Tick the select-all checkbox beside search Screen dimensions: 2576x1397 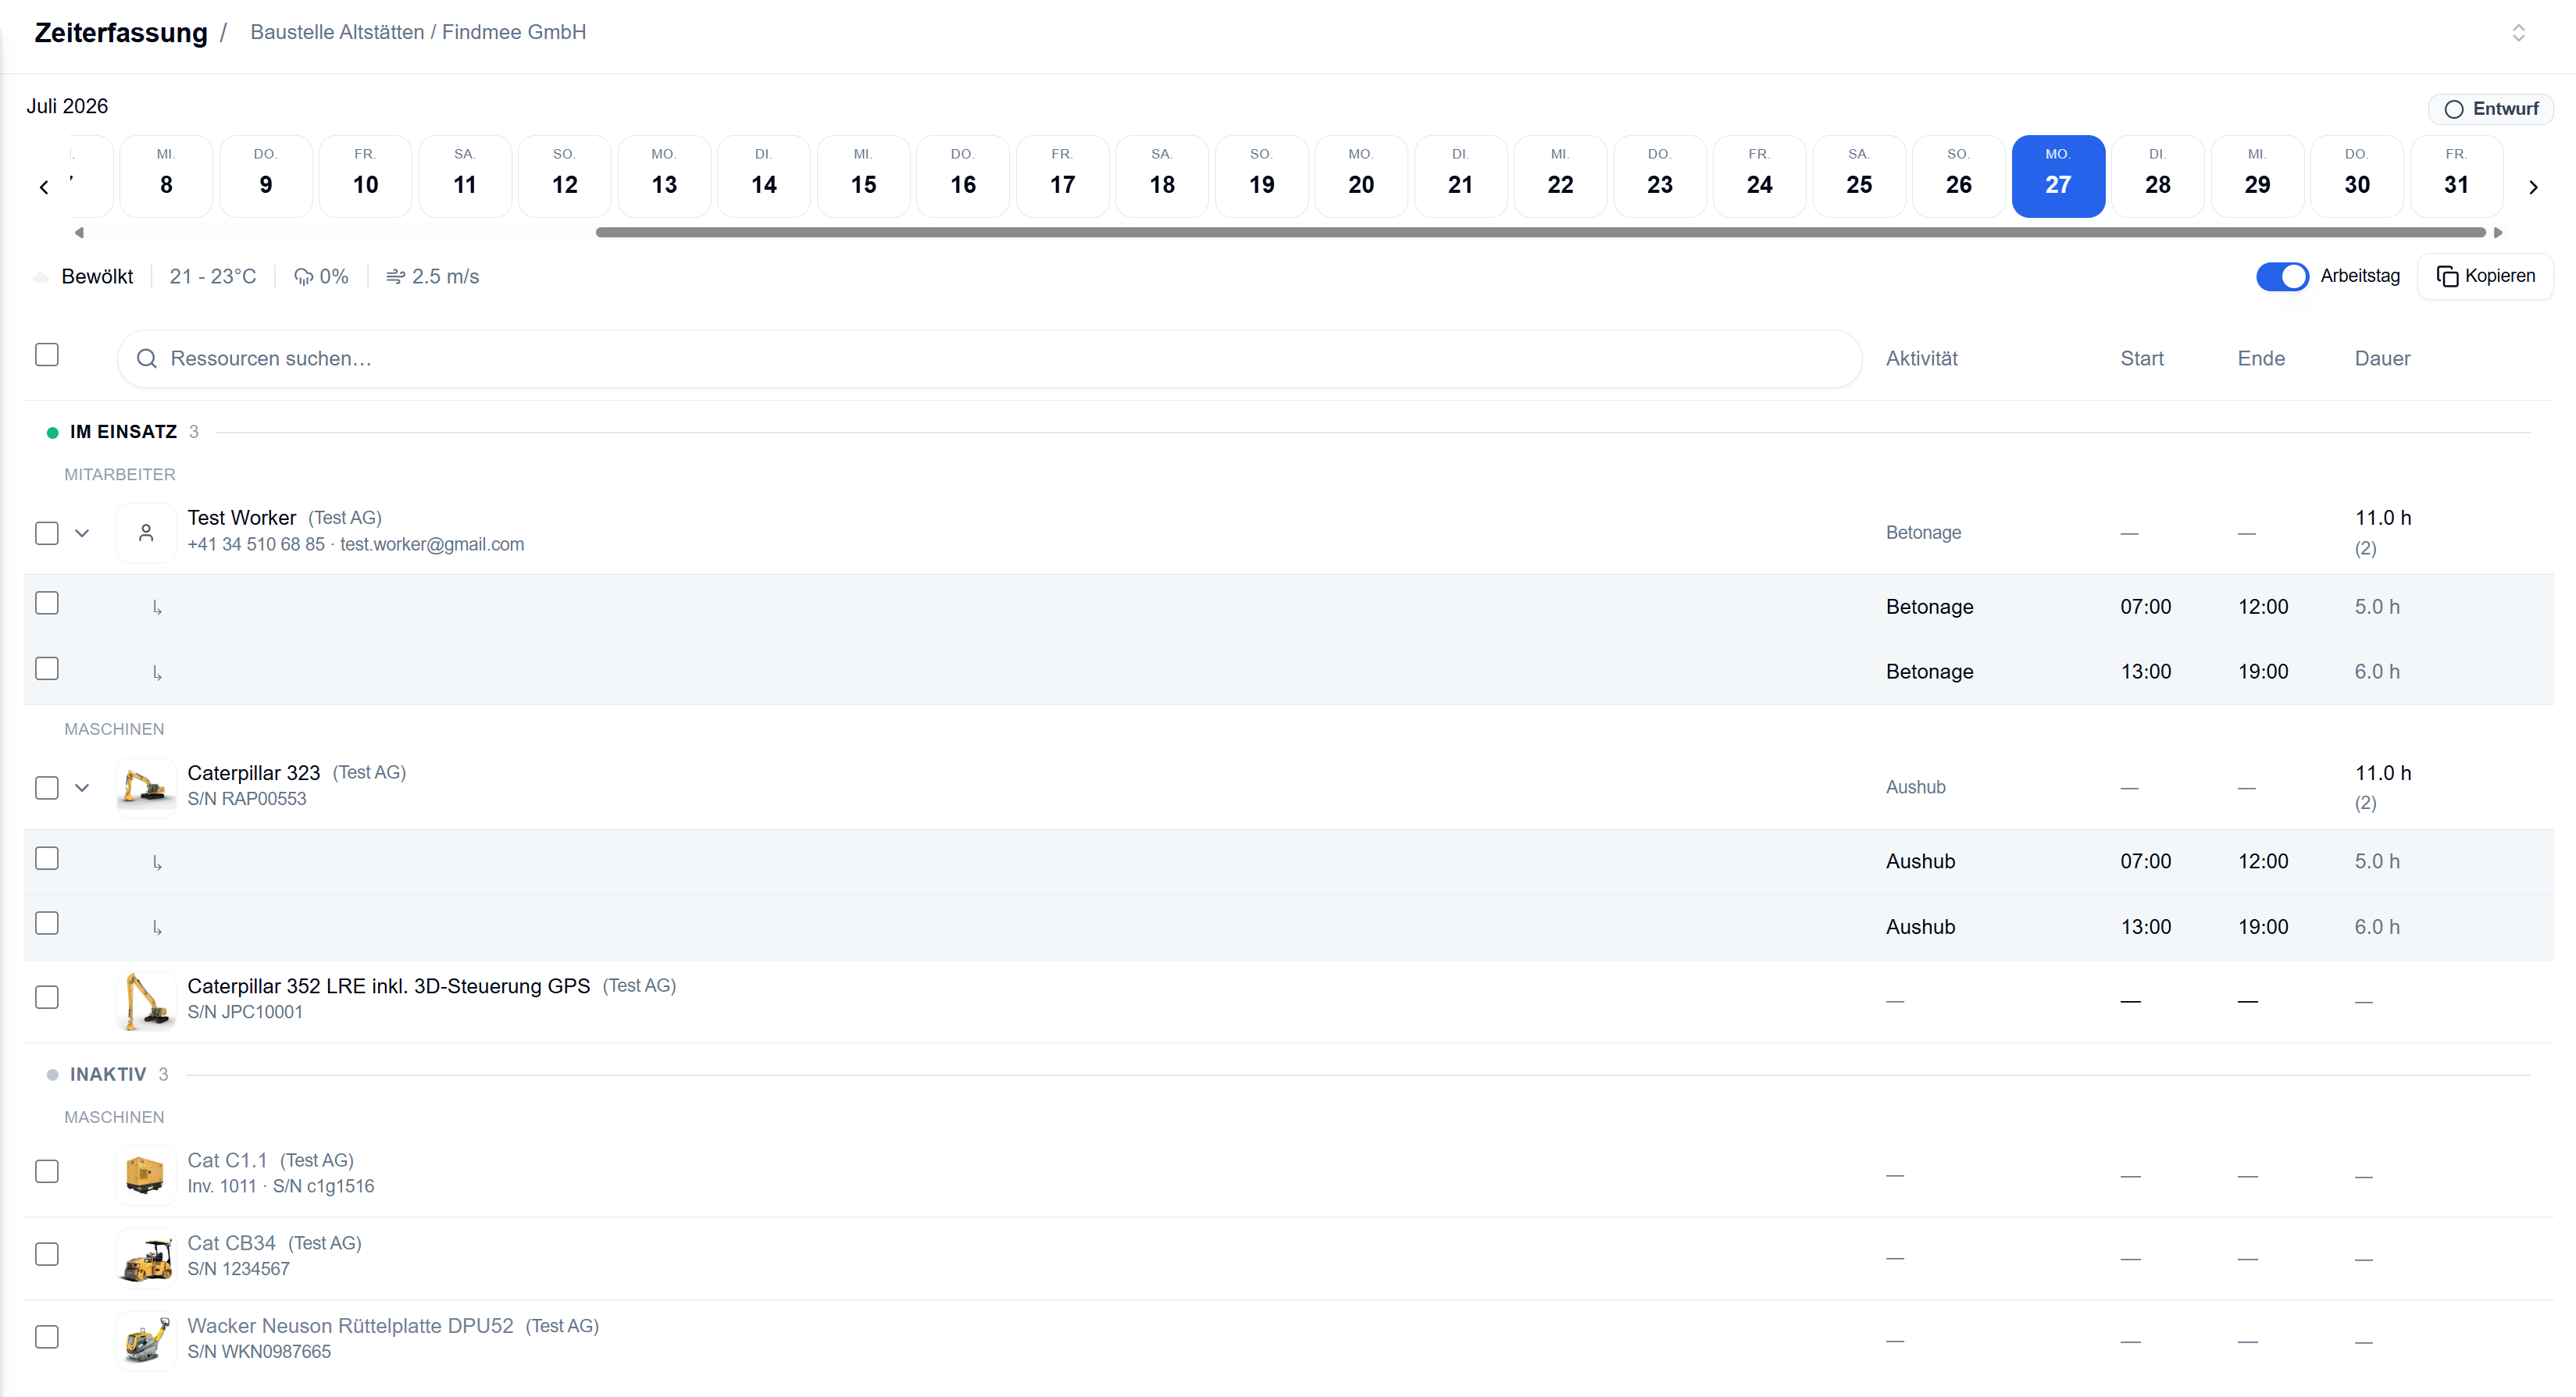47,355
